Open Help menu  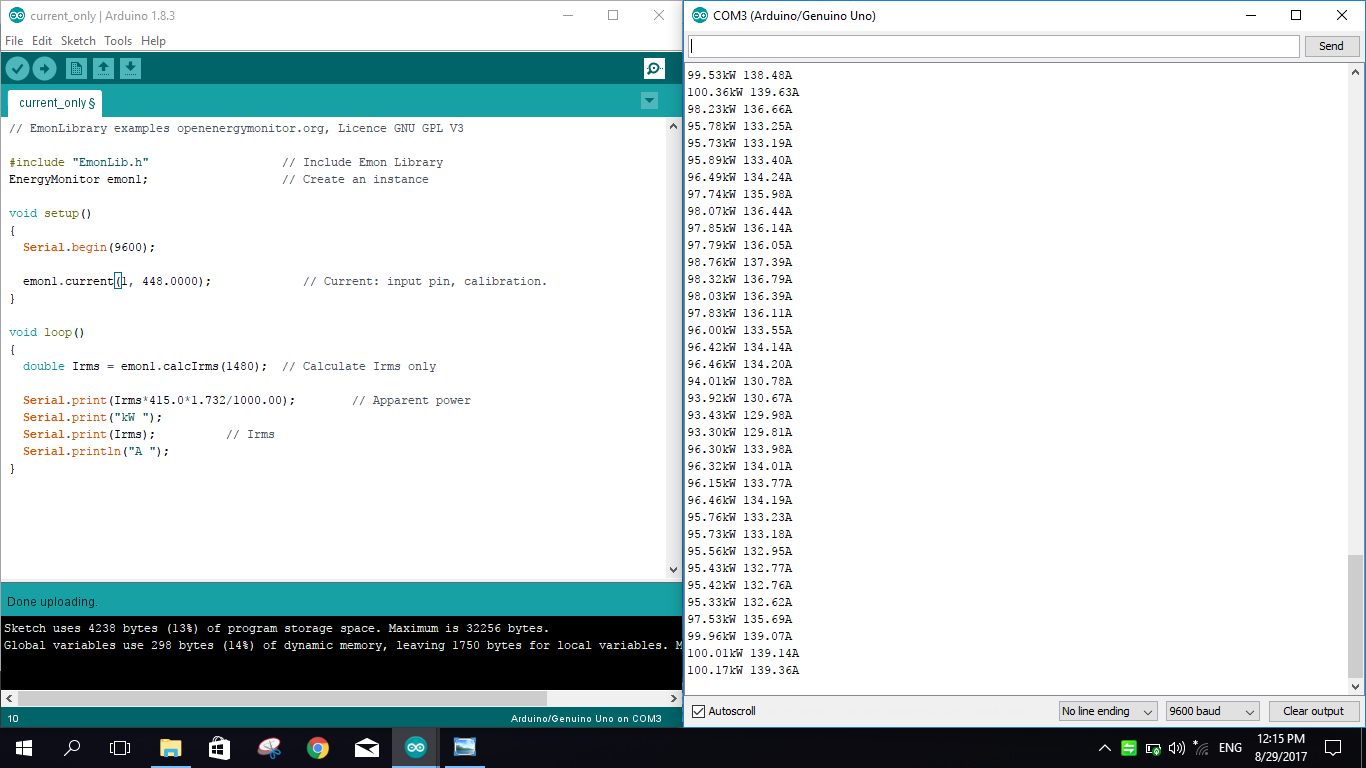click(x=153, y=41)
